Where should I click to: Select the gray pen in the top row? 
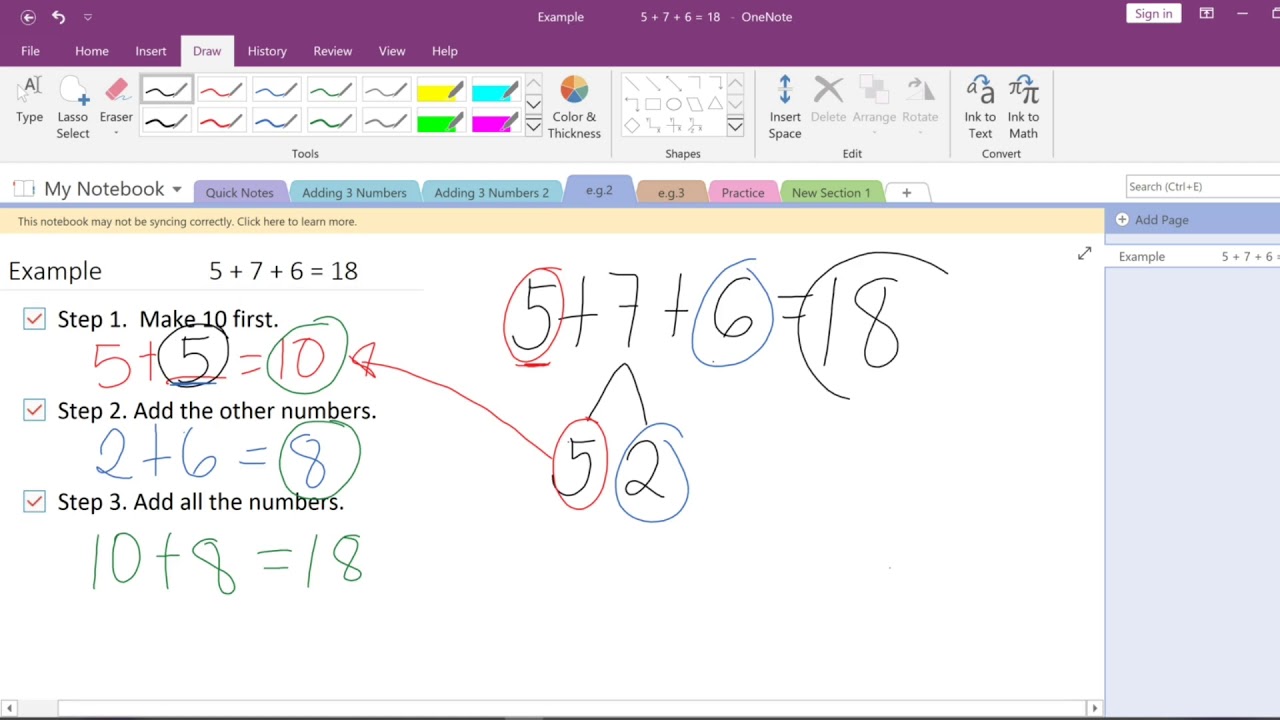(386, 91)
